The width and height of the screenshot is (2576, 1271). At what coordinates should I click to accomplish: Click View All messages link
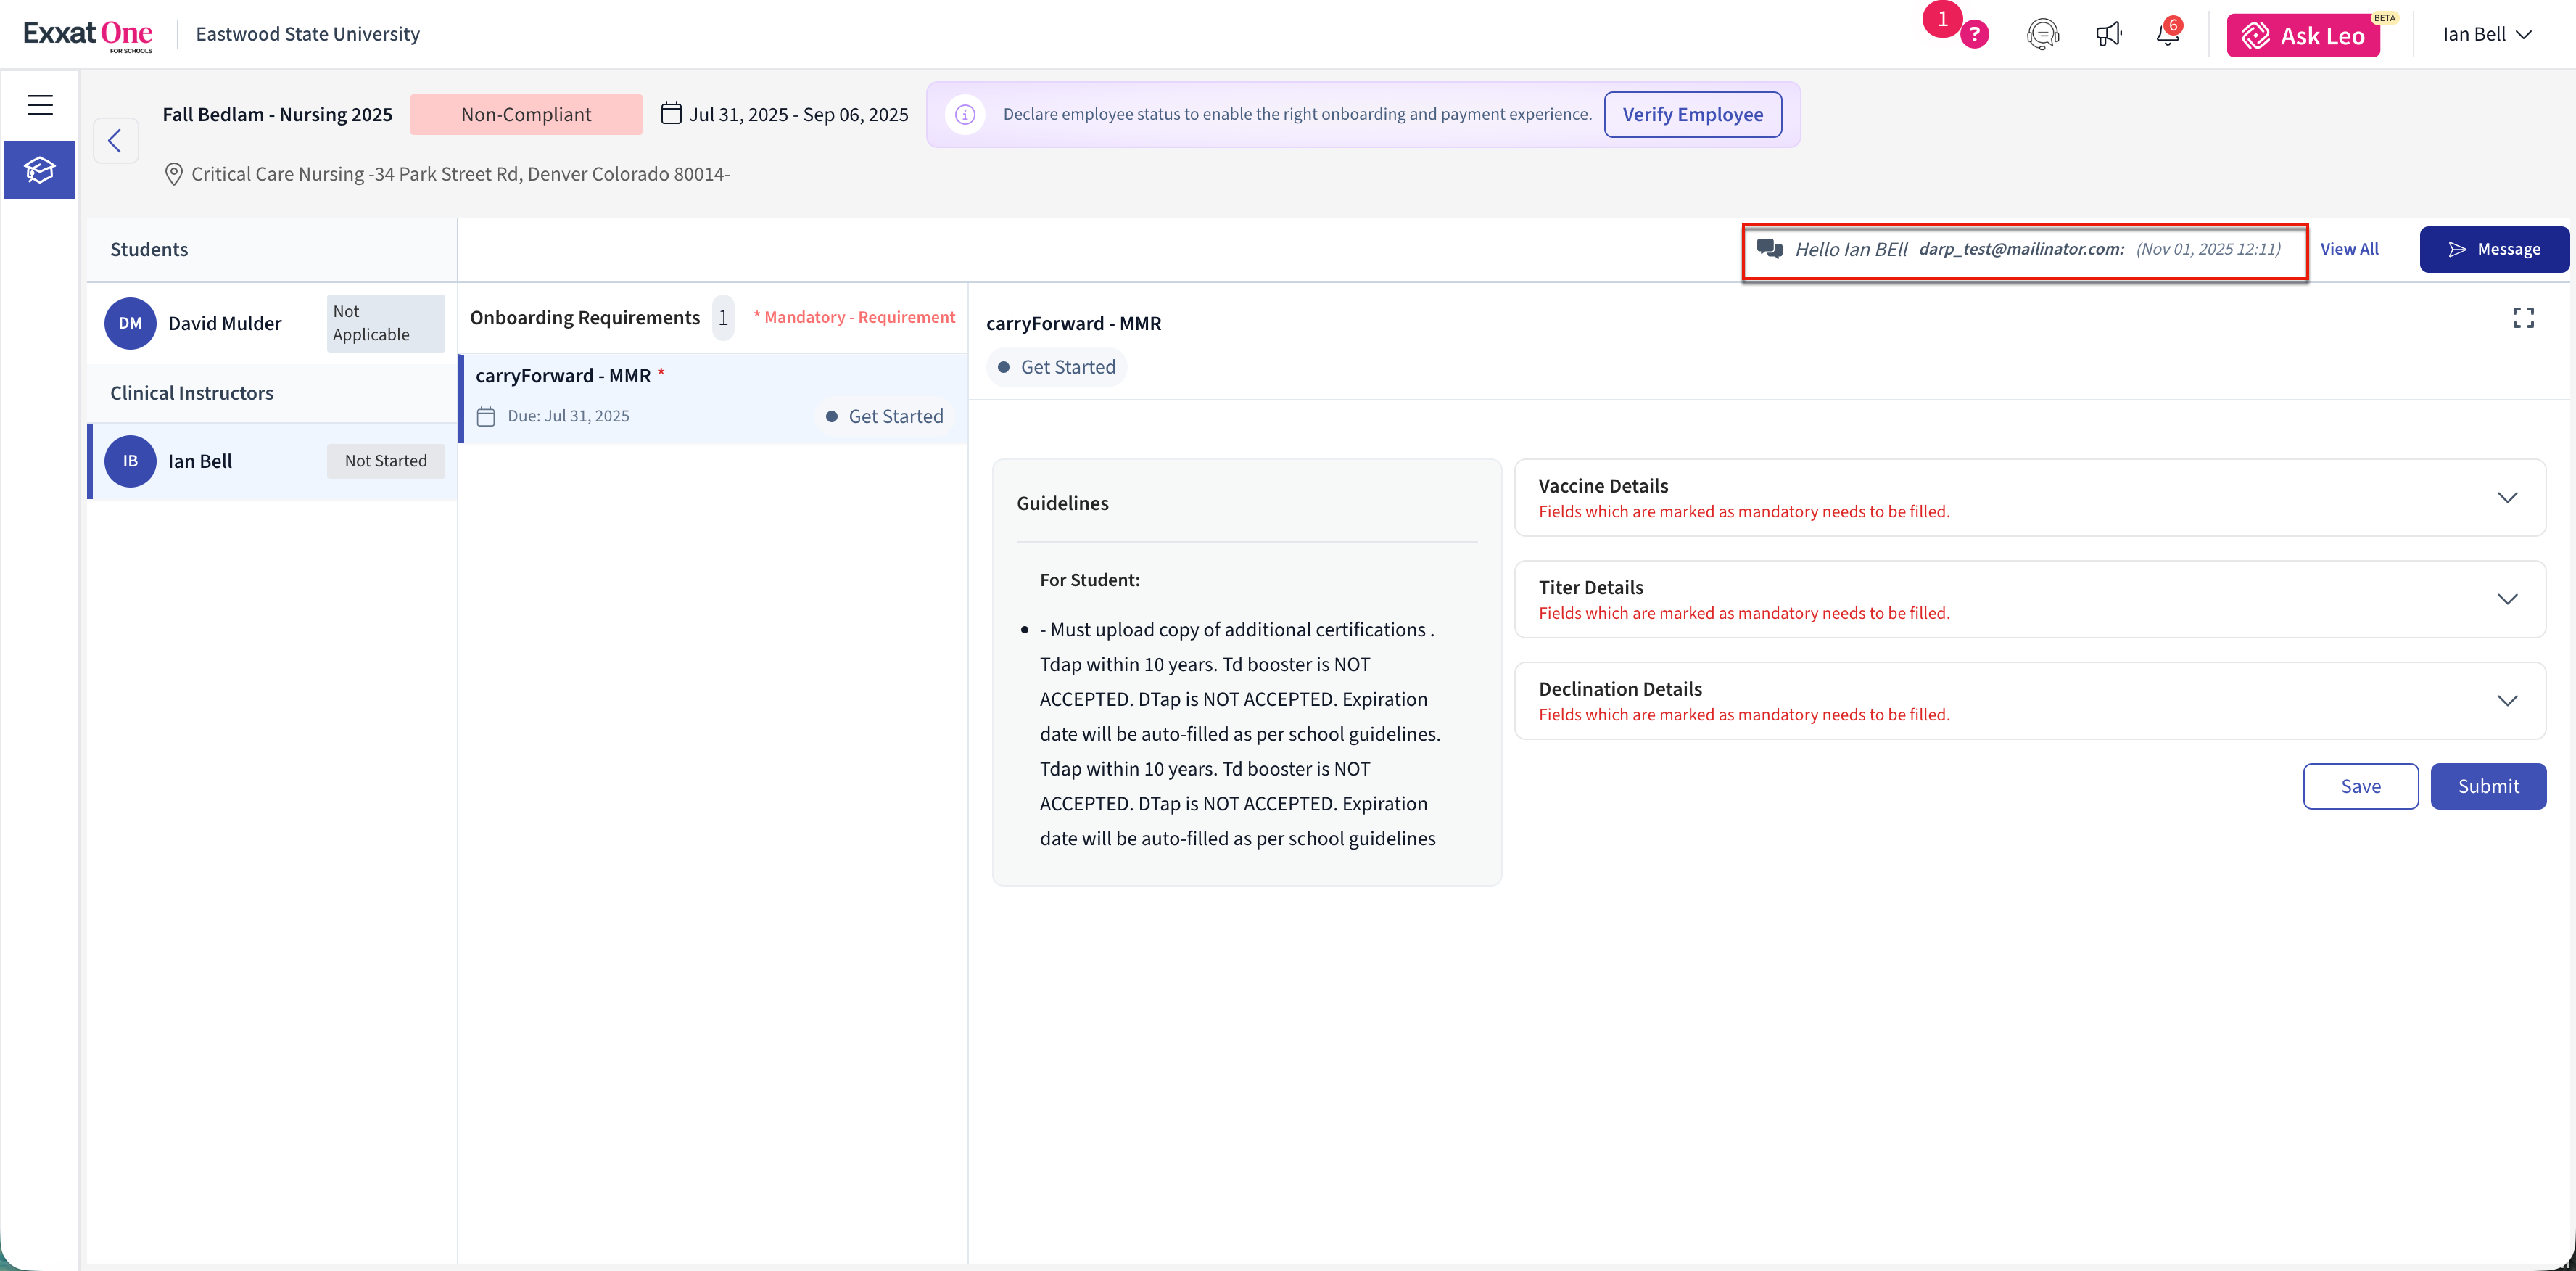point(2348,249)
